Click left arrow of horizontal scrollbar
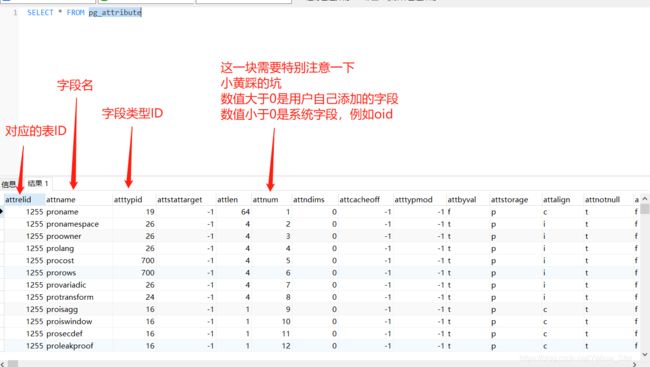Image resolution: width=650 pixels, height=367 pixels. click(x=2, y=364)
